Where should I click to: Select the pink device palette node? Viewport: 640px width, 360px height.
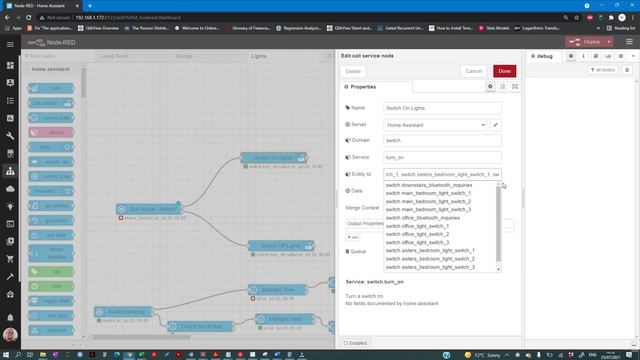(x=51, y=133)
